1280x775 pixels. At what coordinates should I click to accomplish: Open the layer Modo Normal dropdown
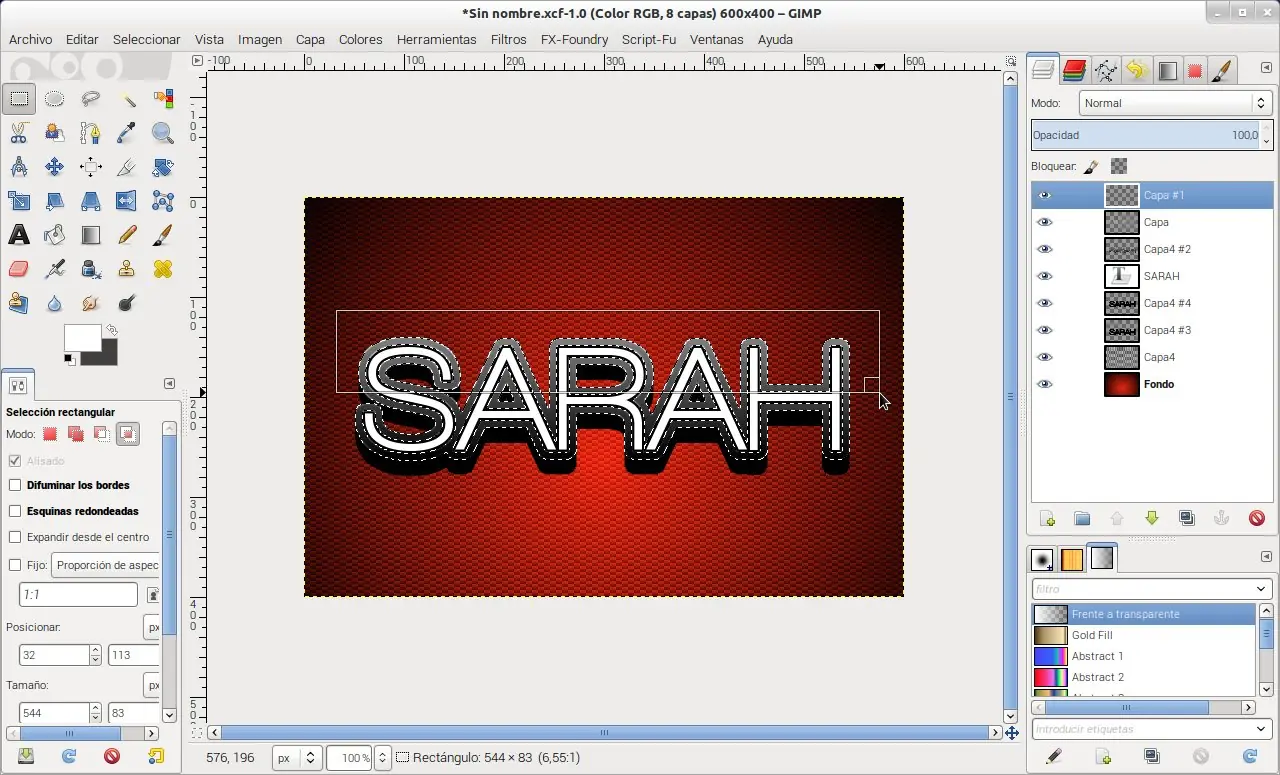tap(1176, 103)
